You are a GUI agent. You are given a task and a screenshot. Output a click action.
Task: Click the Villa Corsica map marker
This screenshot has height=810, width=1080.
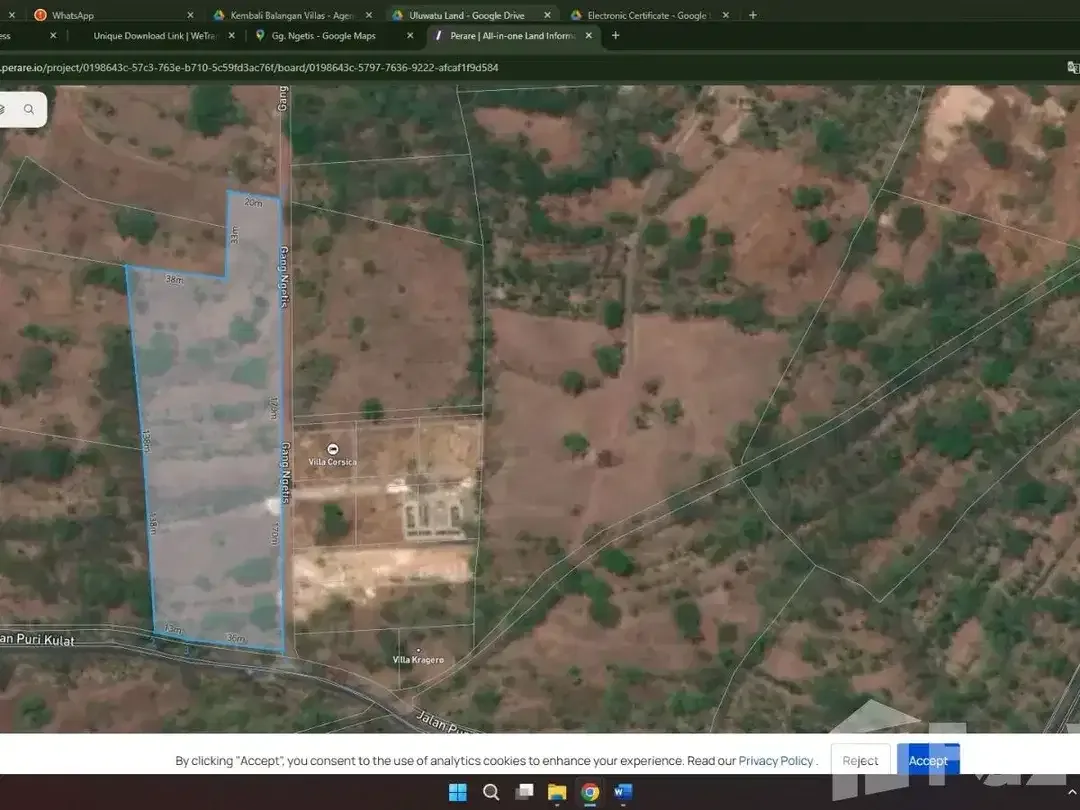pos(332,449)
